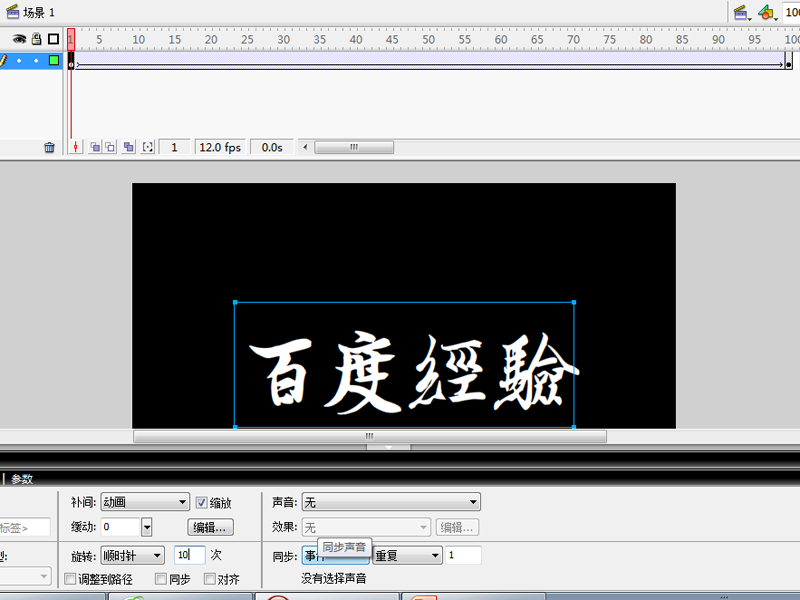Open the Edit Symbols icon dropdown
This screenshot has width=800, height=600.
point(767,12)
